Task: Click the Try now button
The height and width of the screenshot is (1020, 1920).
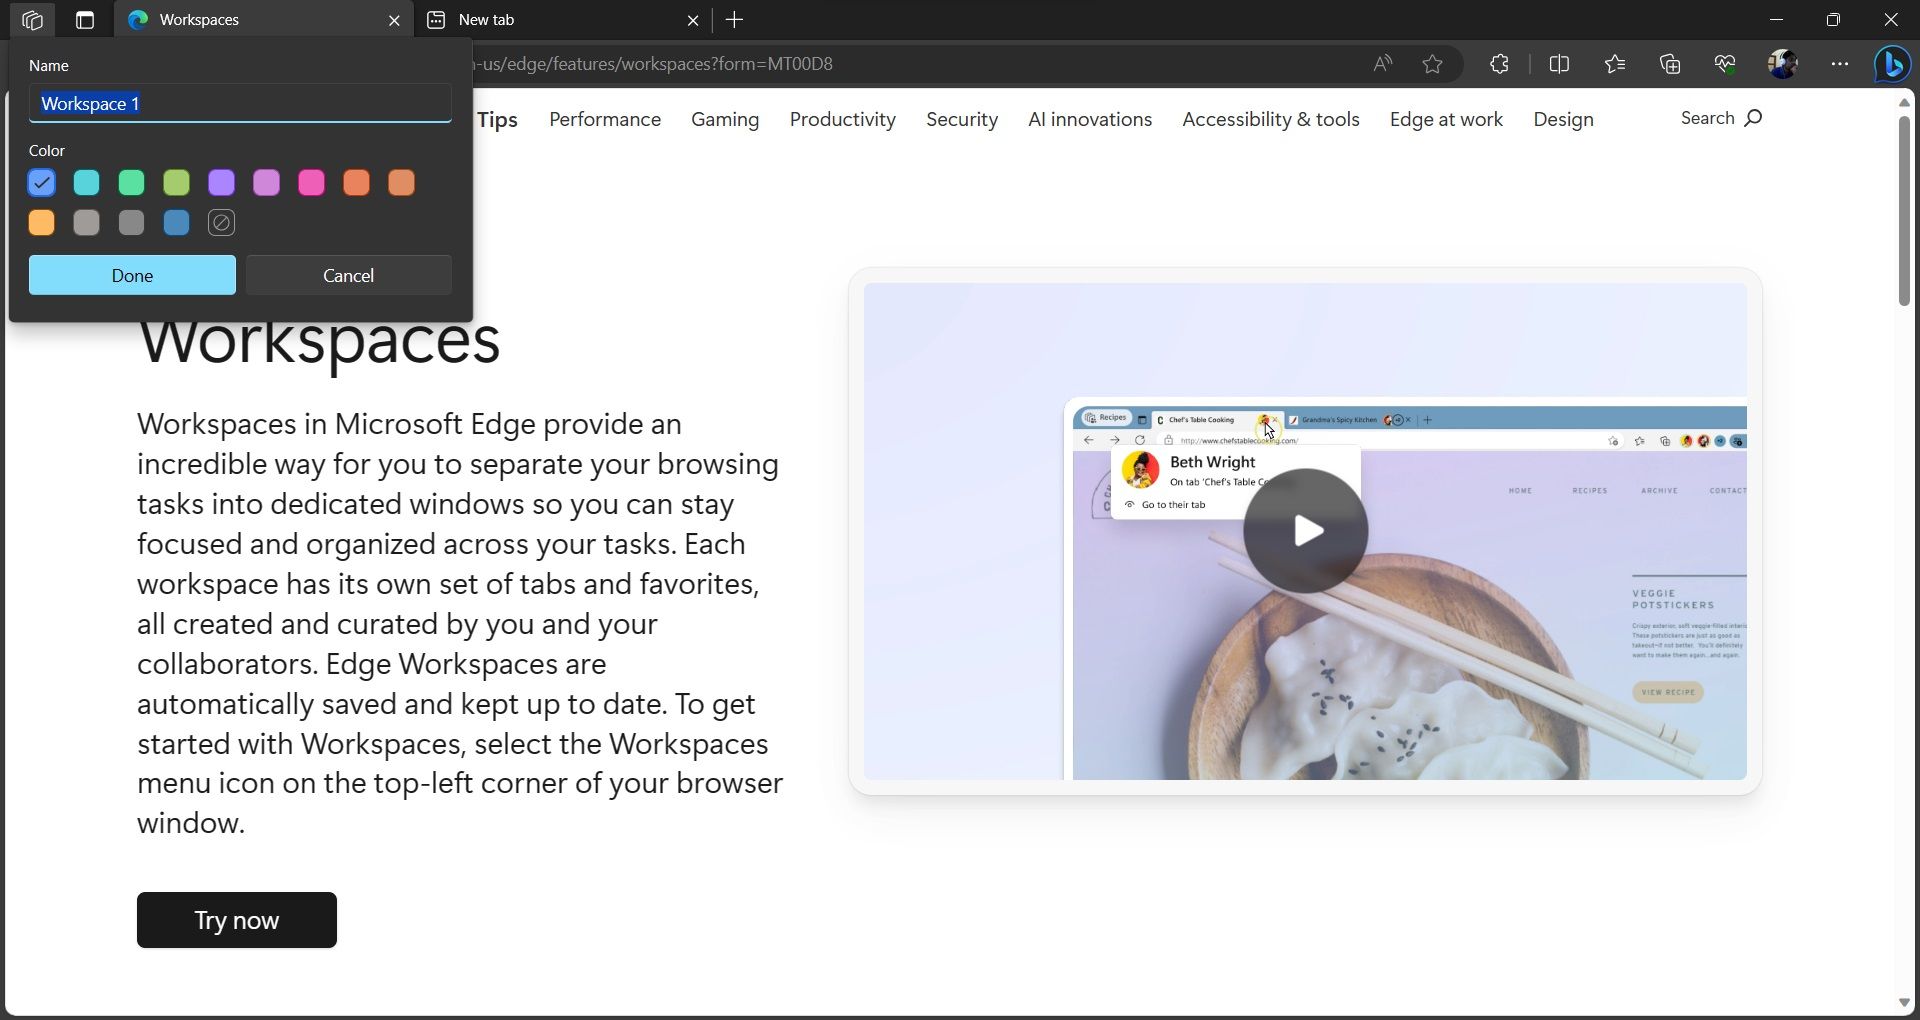Action: tap(236, 920)
